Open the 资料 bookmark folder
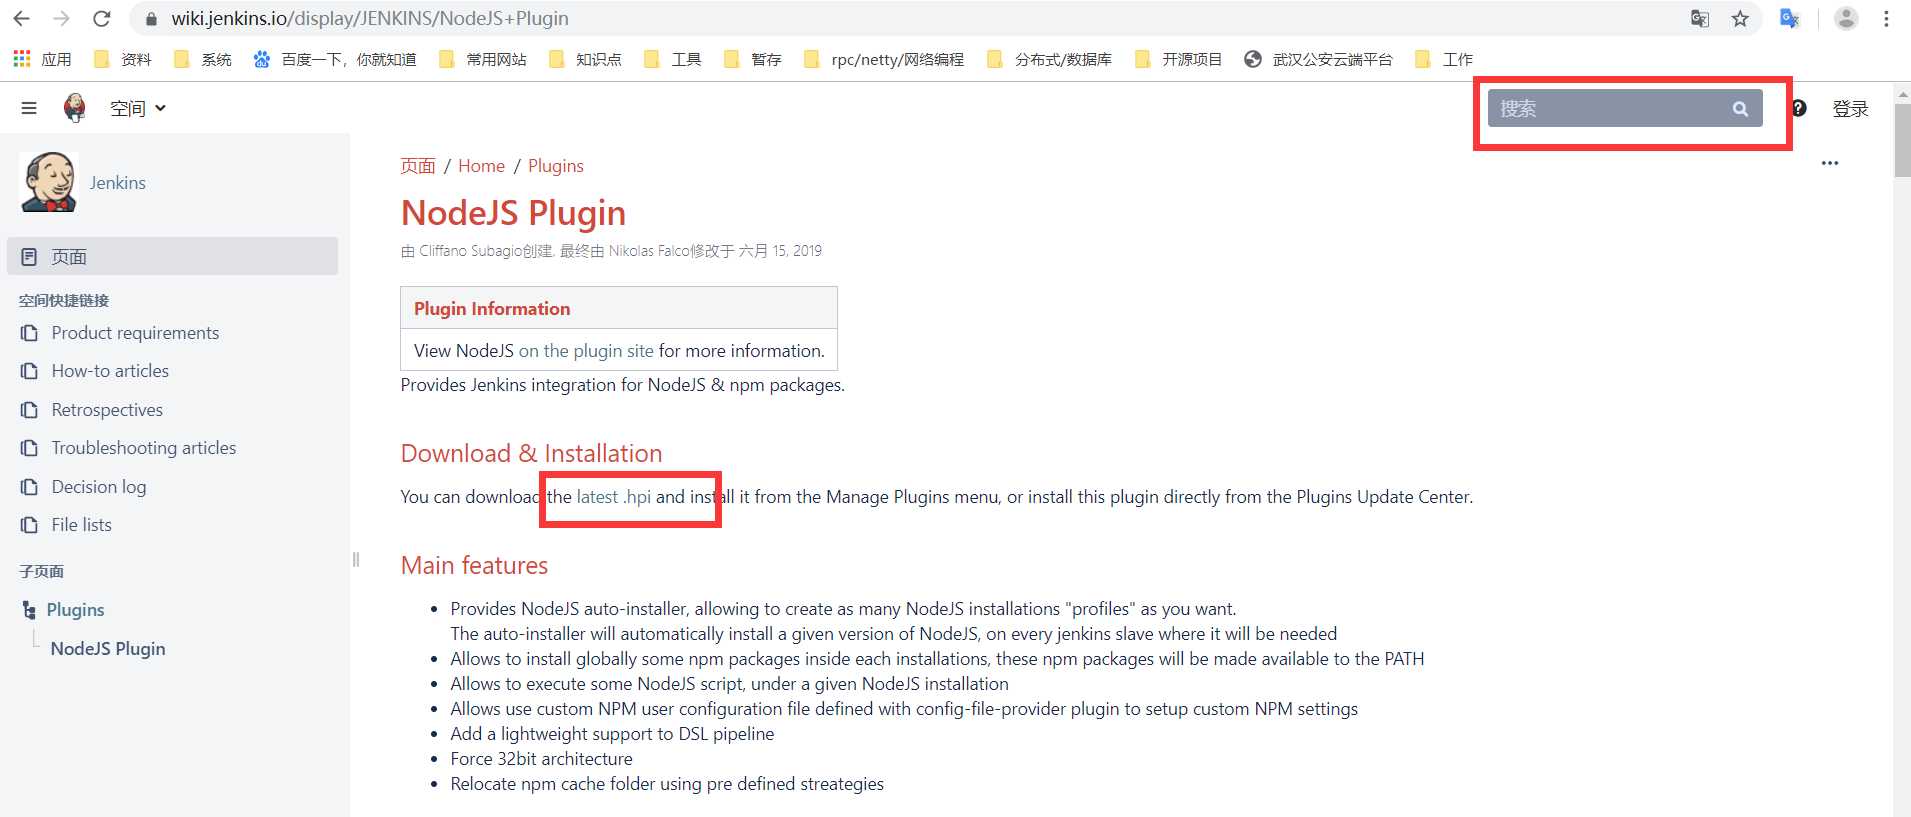This screenshot has height=817, width=1911. [122, 59]
